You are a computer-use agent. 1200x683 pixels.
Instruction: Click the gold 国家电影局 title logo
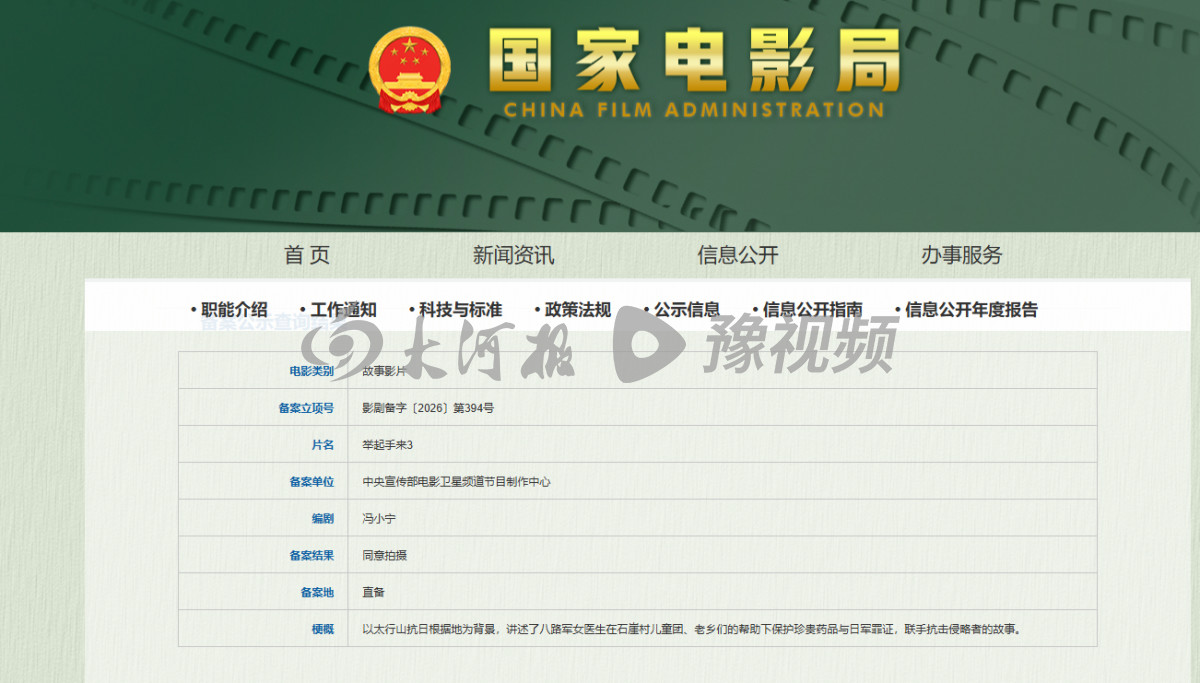click(694, 58)
